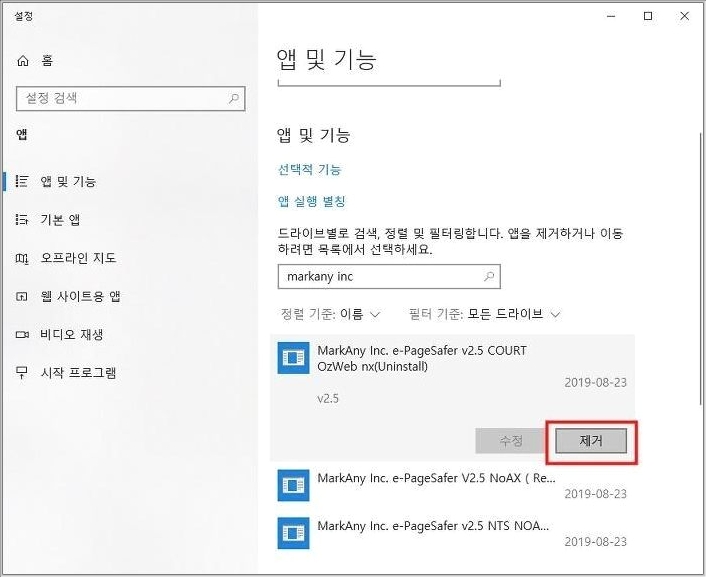This screenshot has width=706, height=577.
Task: Click the 웹 사이트용 앱 icon
Action: tap(22, 296)
